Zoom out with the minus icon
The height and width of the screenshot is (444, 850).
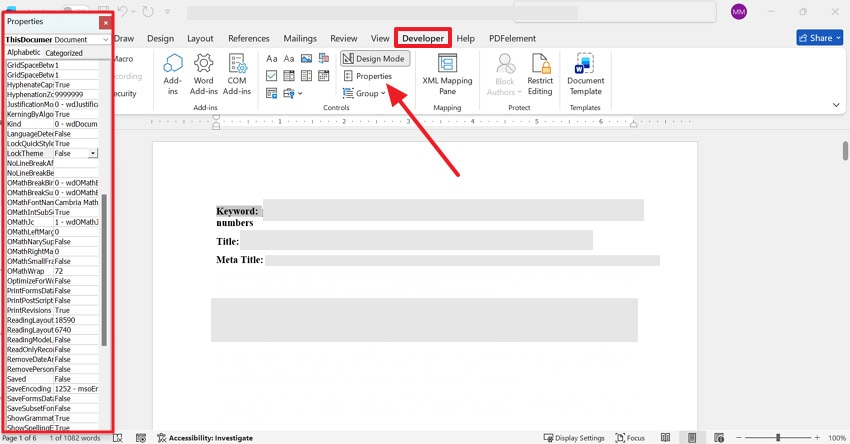pos(738,437)
